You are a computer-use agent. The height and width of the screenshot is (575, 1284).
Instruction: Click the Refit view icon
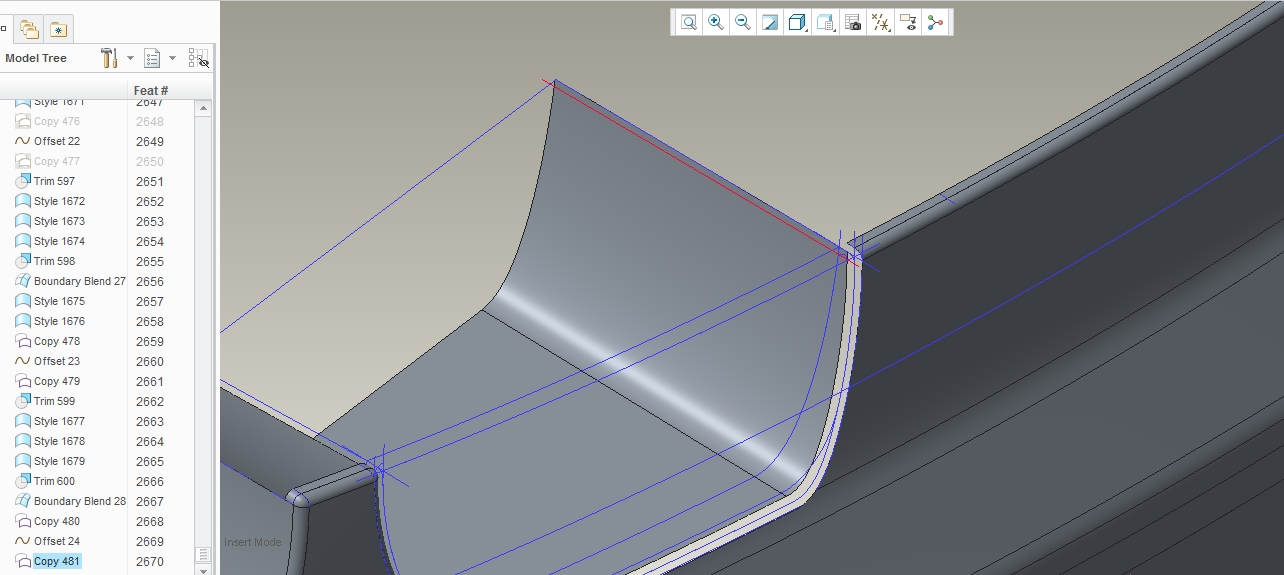689,23
